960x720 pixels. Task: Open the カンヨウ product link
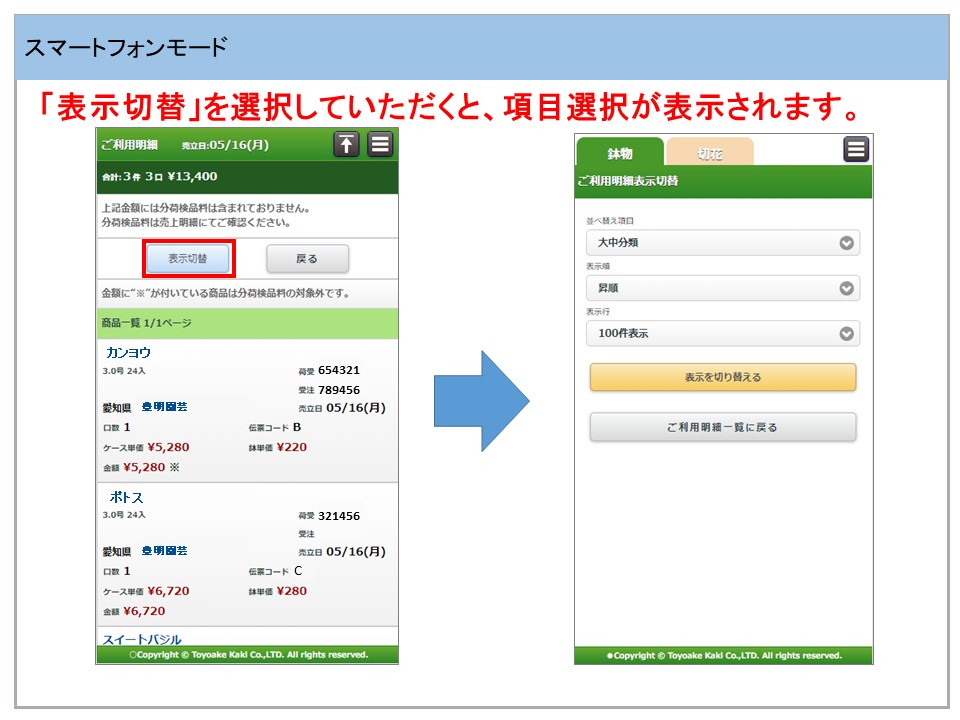[128, 353]
